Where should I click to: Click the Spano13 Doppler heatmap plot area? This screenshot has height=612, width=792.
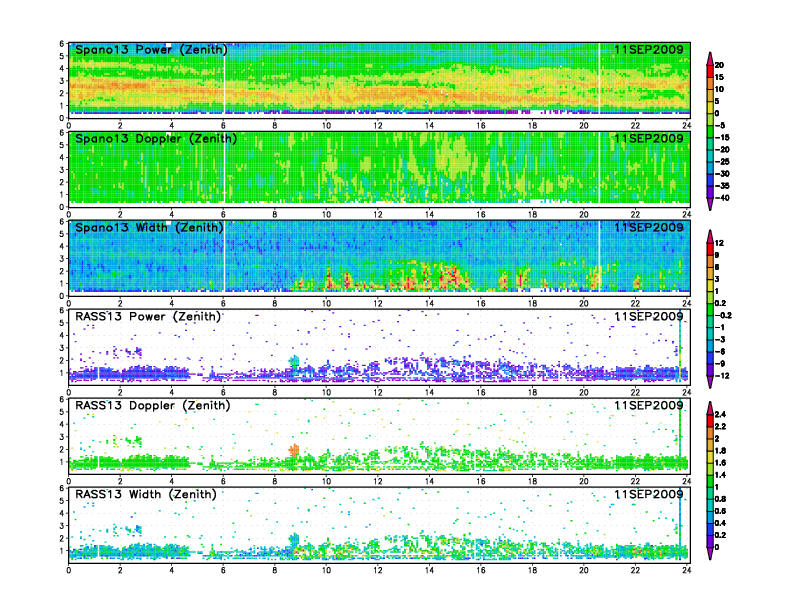(x=379, y=168)
